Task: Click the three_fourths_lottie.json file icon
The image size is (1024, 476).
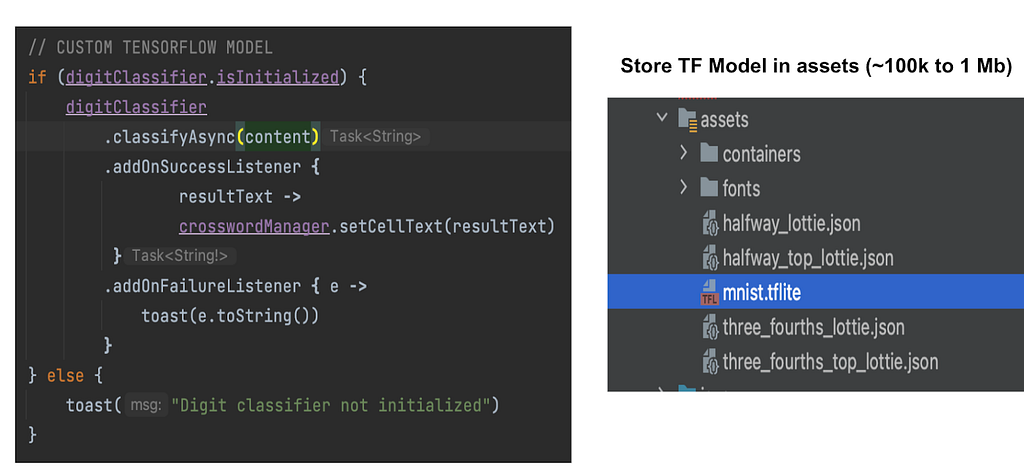Action: pos(709,327)
